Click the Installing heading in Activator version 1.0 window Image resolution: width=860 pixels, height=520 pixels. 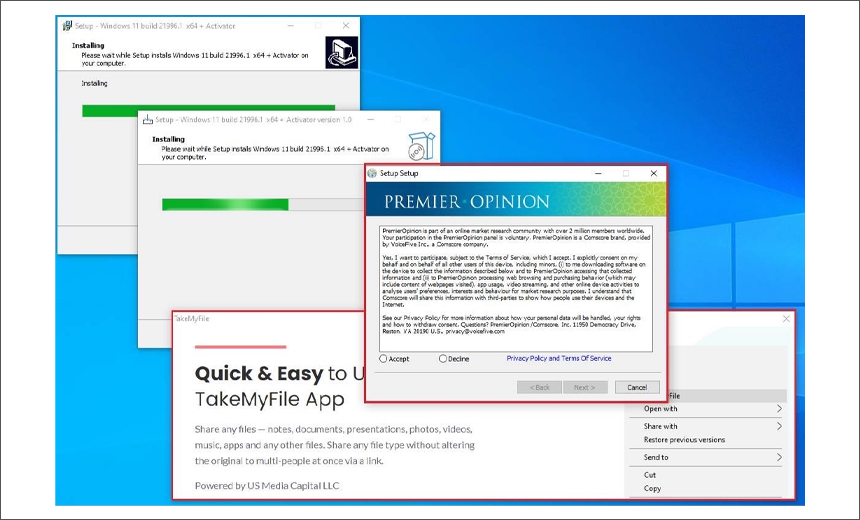168,139
